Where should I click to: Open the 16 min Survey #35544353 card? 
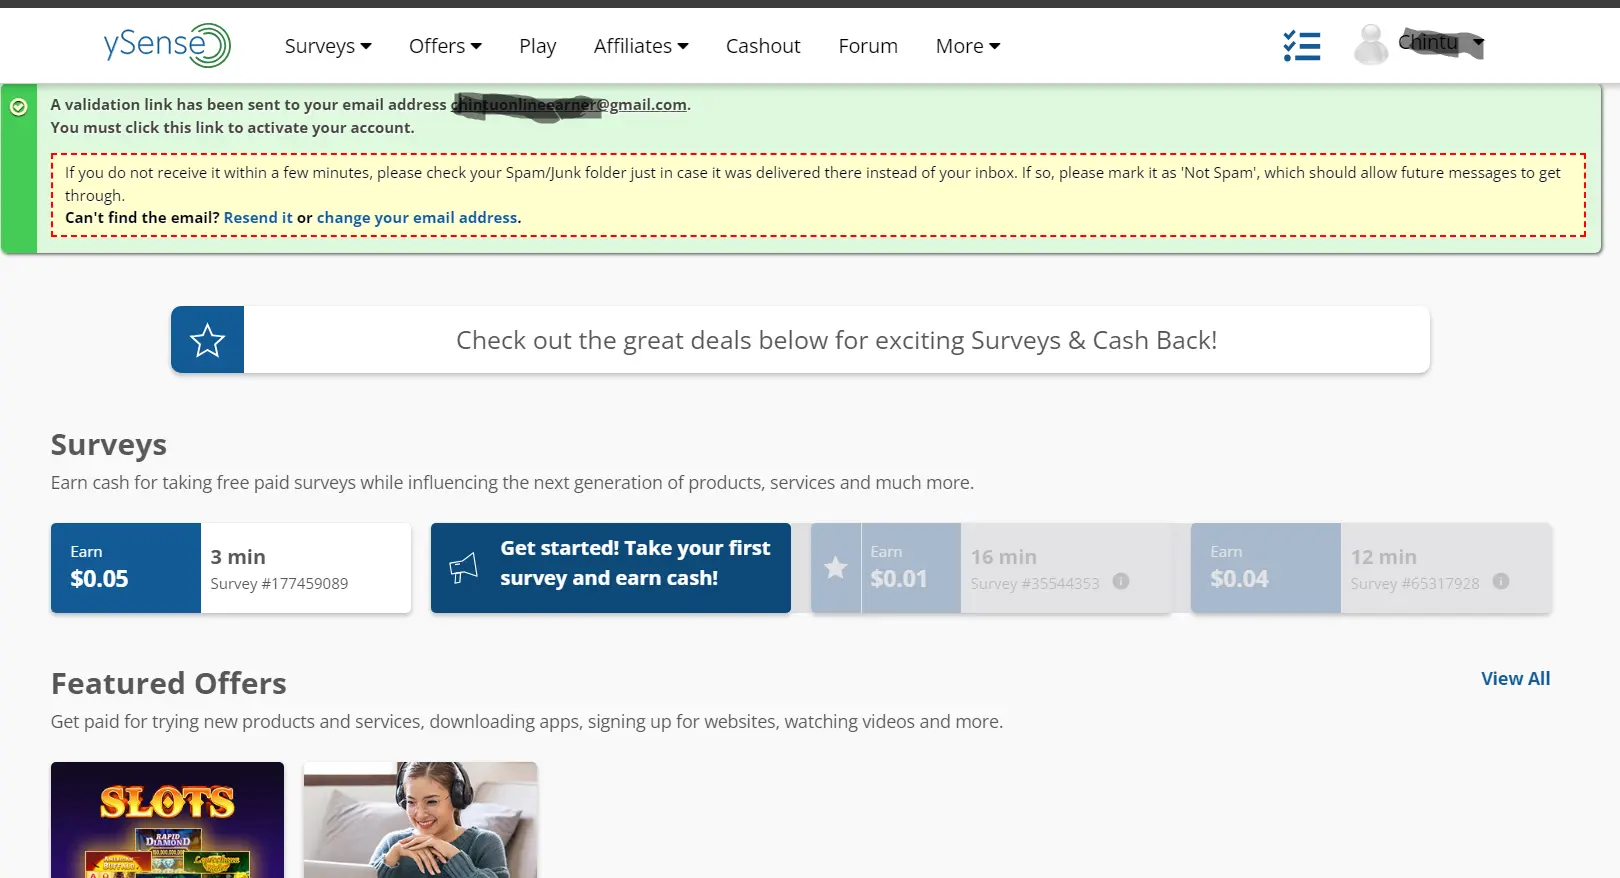point(991,568)
